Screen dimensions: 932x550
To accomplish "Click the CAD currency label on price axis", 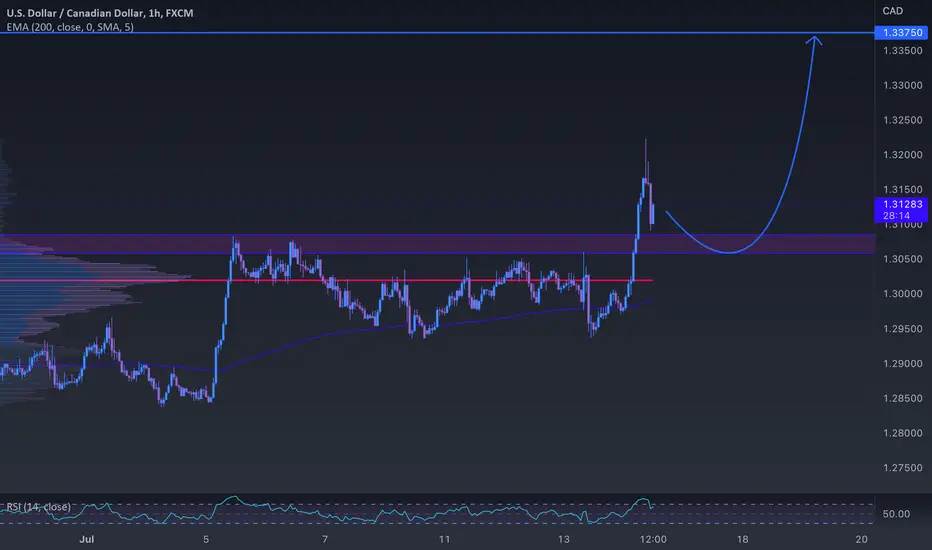I will (x=892, y=11).
